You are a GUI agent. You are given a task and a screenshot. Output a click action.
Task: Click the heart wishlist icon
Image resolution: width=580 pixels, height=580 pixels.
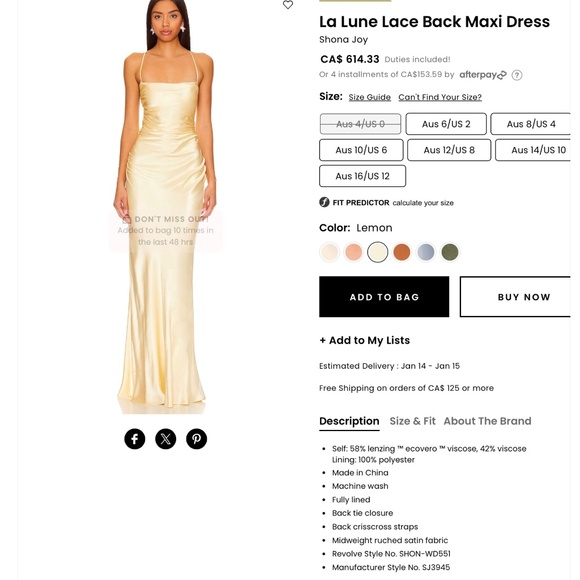click(288, 4)
